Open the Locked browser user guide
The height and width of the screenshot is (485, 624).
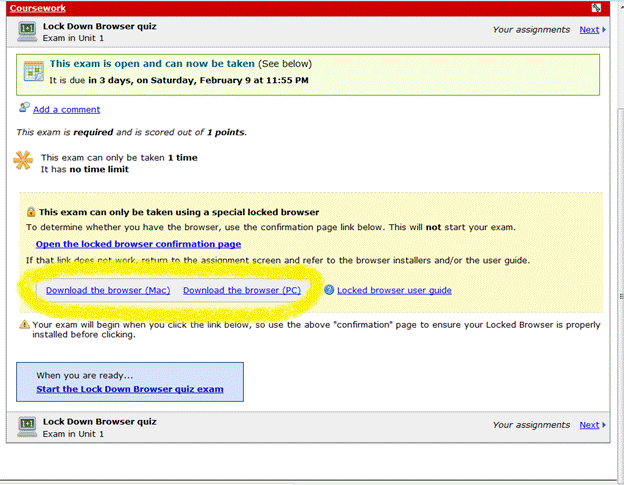pos(394,290)
